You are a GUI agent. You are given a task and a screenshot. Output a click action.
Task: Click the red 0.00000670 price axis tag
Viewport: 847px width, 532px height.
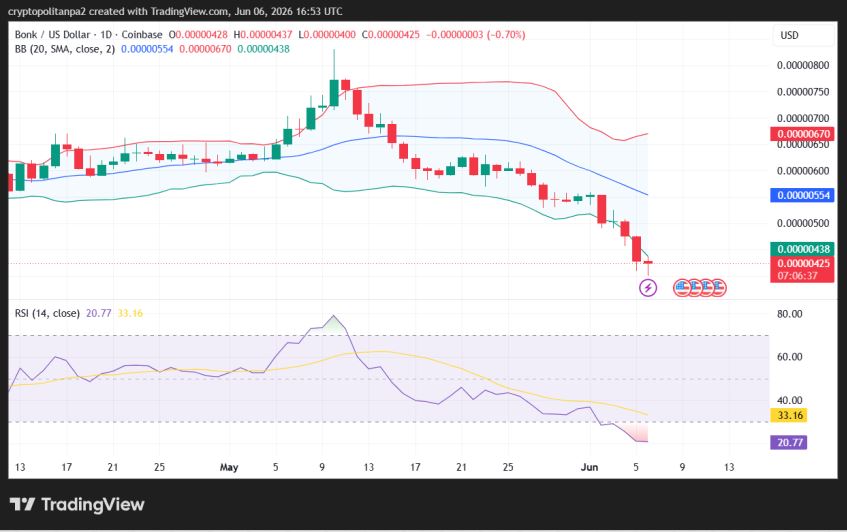click(803, 134)
